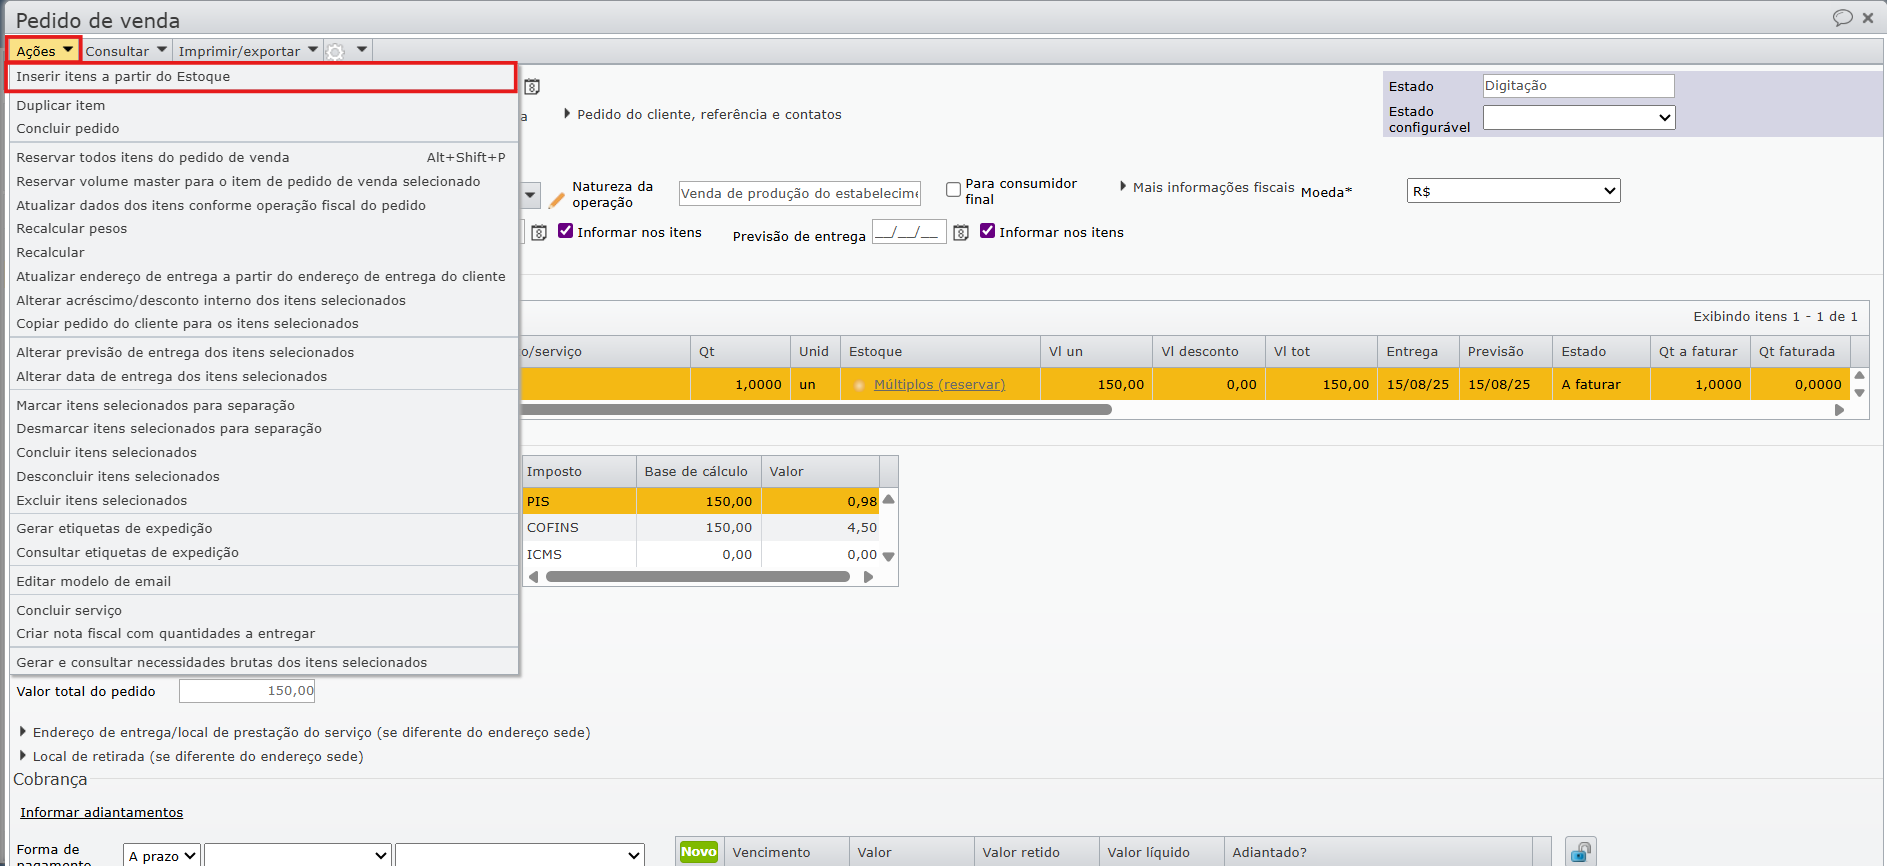
Task: Enable Para consumidor final checkbox
Action: 953,189
